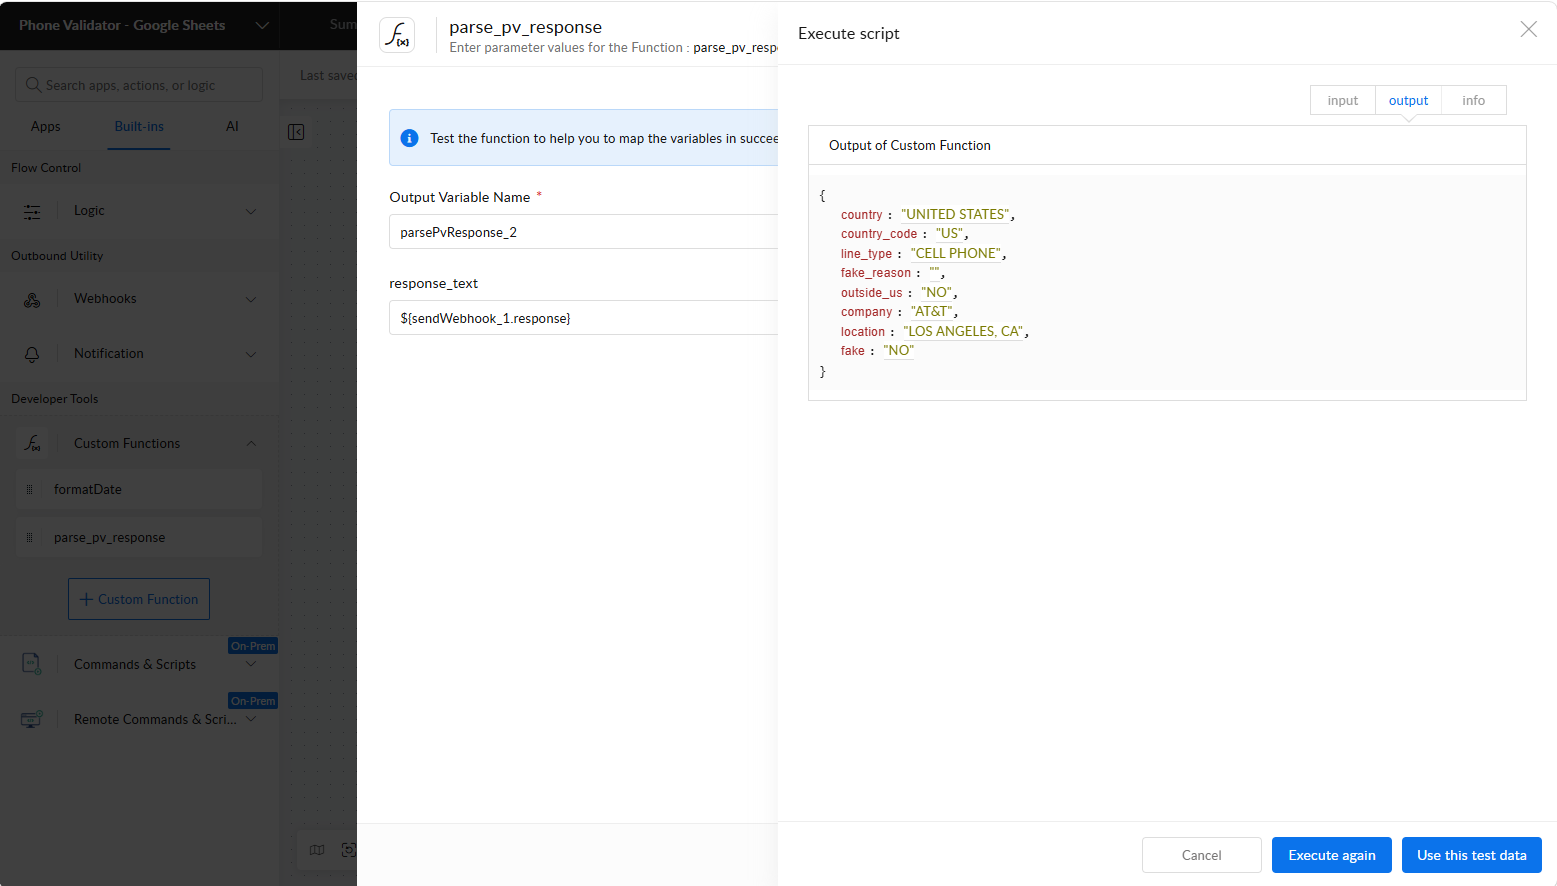The height and width of the screenshot is (886, 1557).
Task: Click the search magnifier icon in sidebar
Action: [33, 85]
